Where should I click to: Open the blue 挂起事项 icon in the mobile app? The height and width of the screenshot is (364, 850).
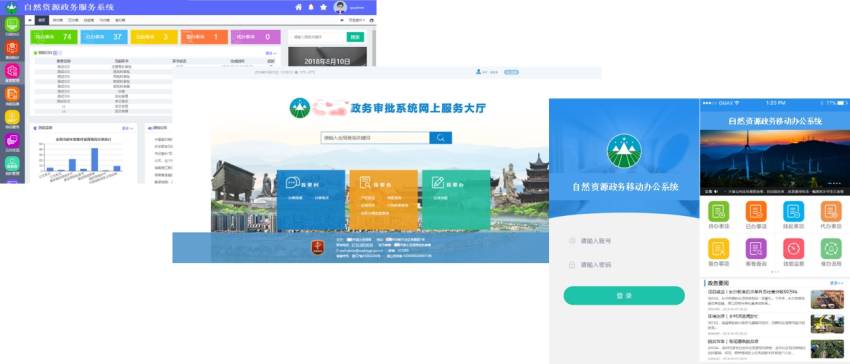click(x=793, y=212)
